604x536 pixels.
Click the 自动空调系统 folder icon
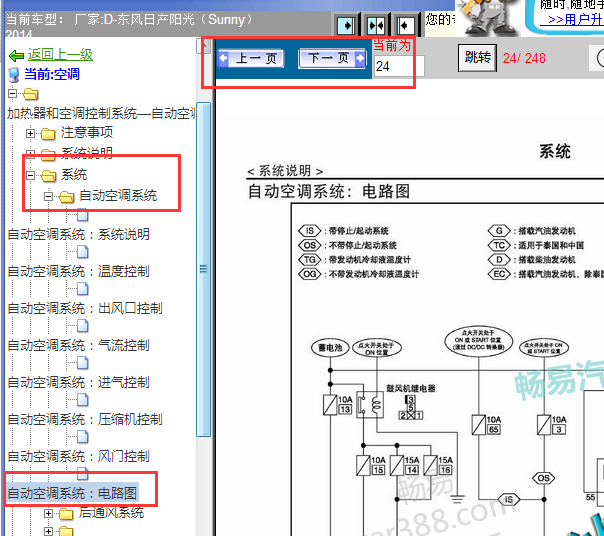pos(66,197)
